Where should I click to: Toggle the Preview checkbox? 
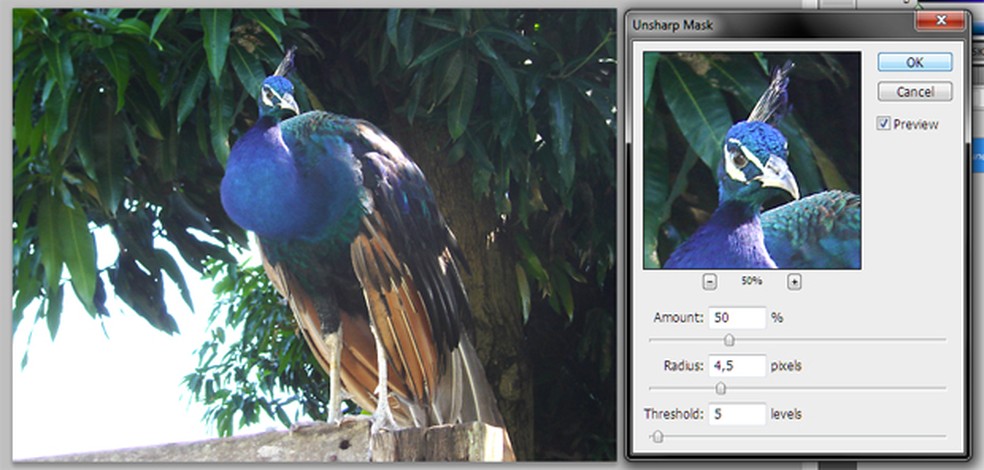click(x=884, y=124)
